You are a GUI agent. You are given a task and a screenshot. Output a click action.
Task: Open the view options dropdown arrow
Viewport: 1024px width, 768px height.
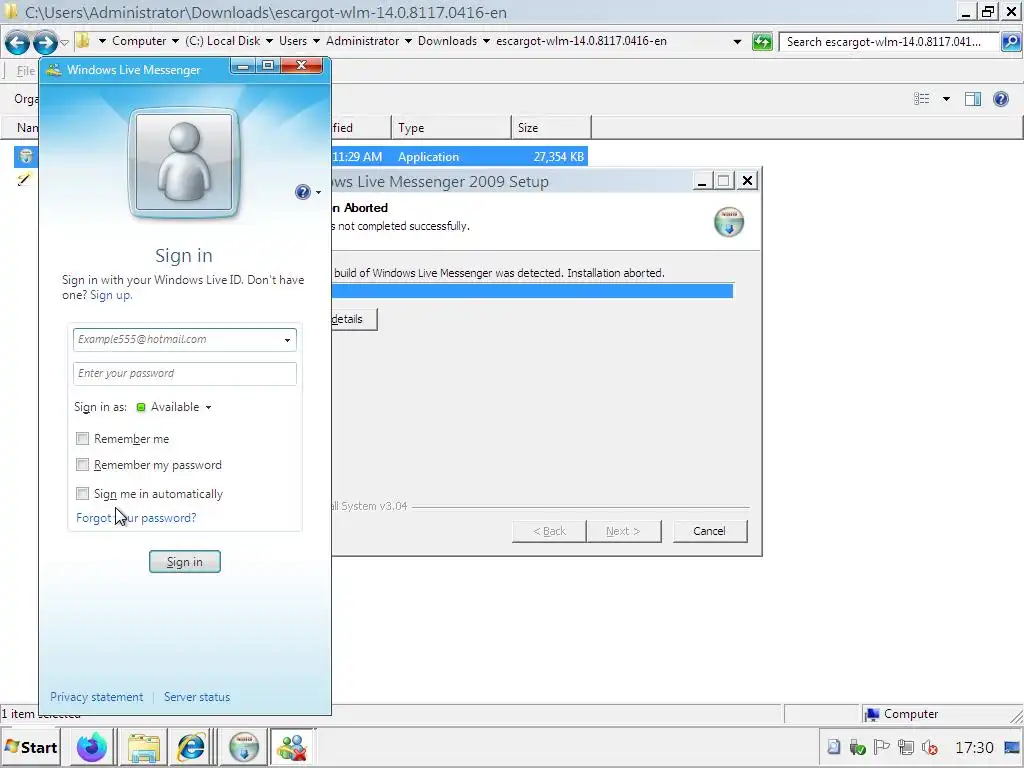click(946, 99)
